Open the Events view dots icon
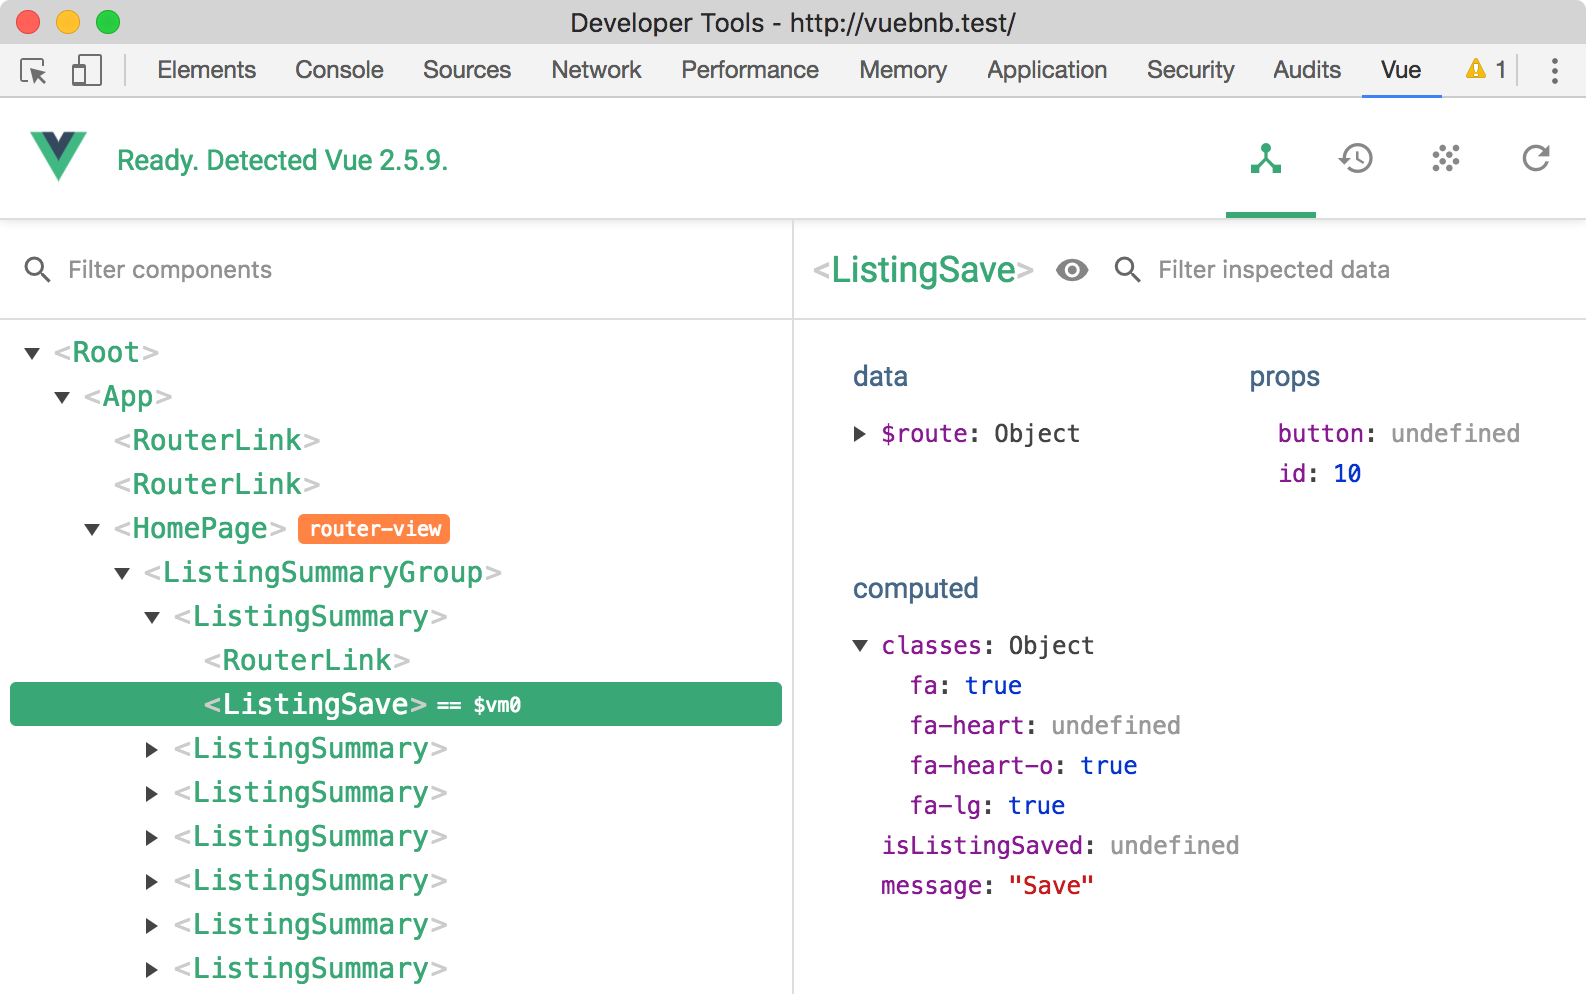Screen dimensions: 1586x994 tap(1446, 158)
